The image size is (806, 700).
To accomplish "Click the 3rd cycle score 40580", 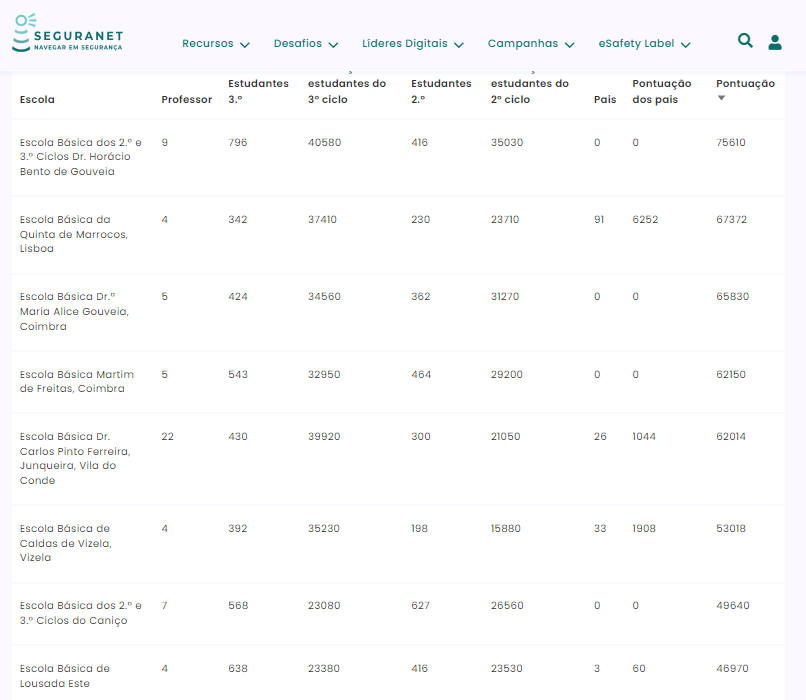I will 324,142.
